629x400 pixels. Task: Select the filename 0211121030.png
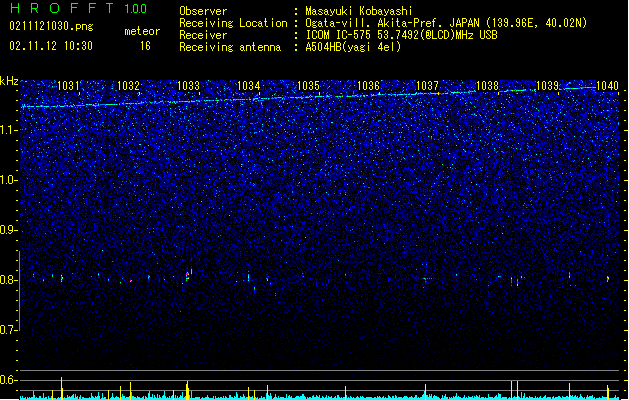tap(51, 26)
